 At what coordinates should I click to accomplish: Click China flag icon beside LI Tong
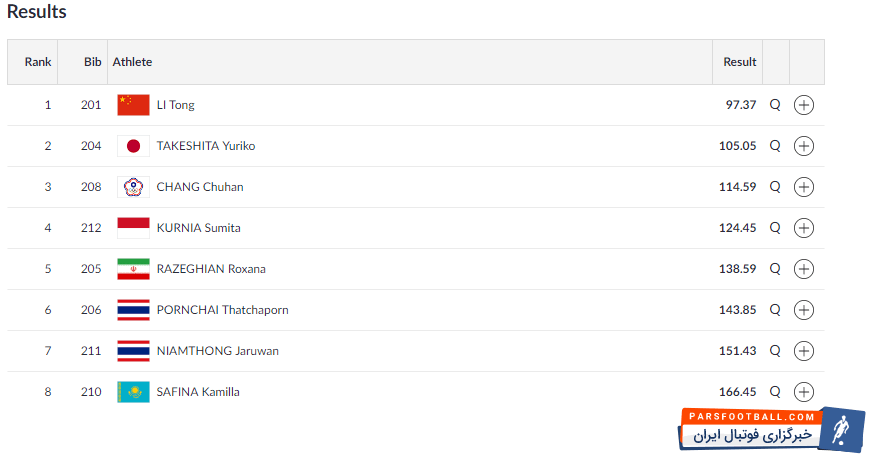pyautogui.click(x=133, y=105)
